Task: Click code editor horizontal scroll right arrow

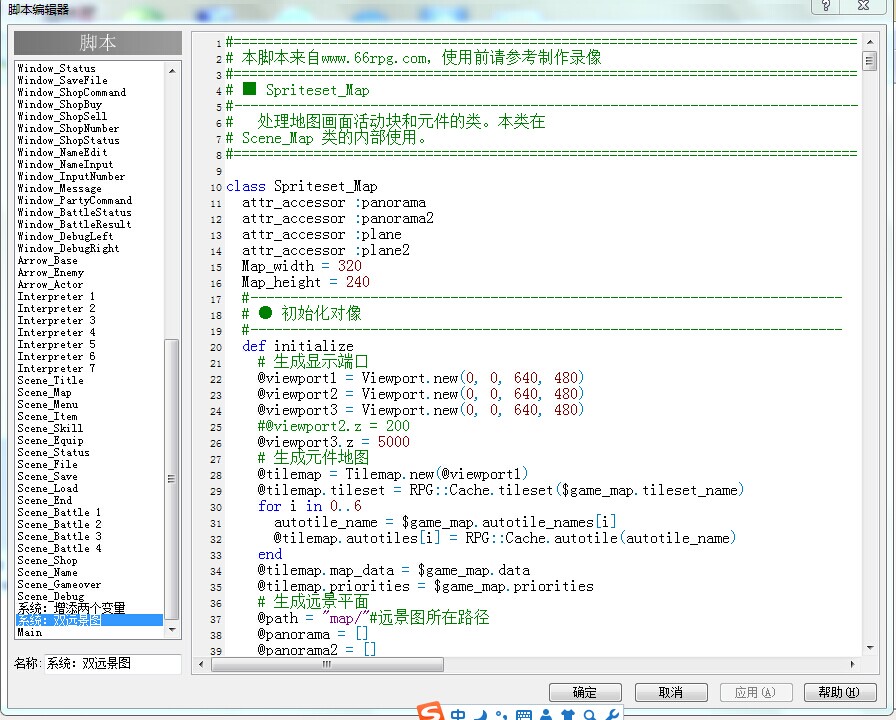Action: [x=853, y=664]
